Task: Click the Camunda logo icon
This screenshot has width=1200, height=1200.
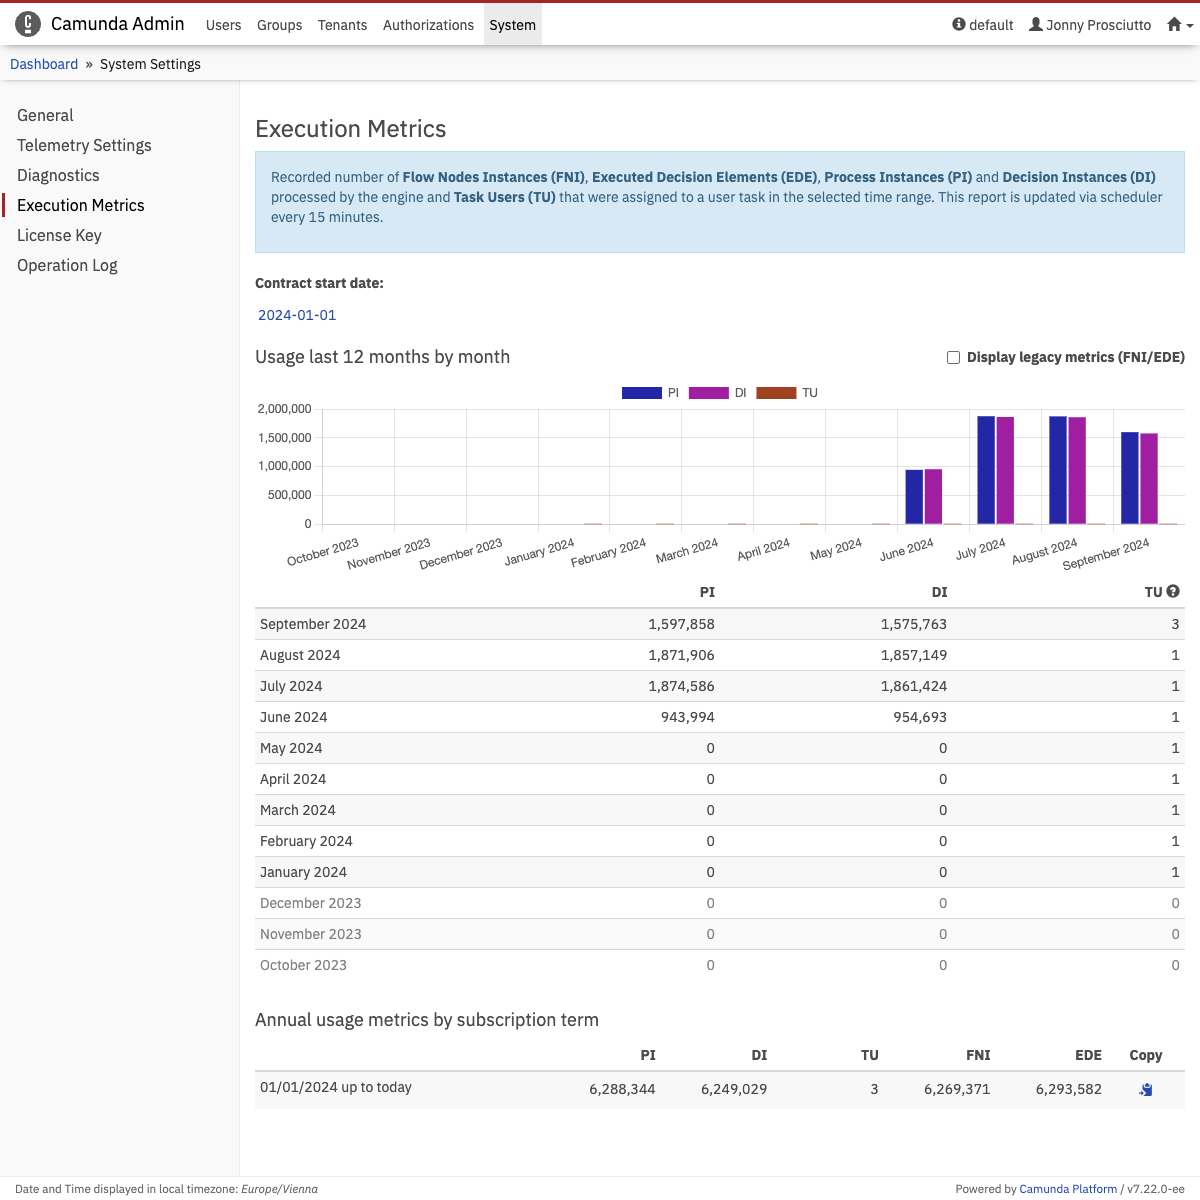Action: click(28, 24)
